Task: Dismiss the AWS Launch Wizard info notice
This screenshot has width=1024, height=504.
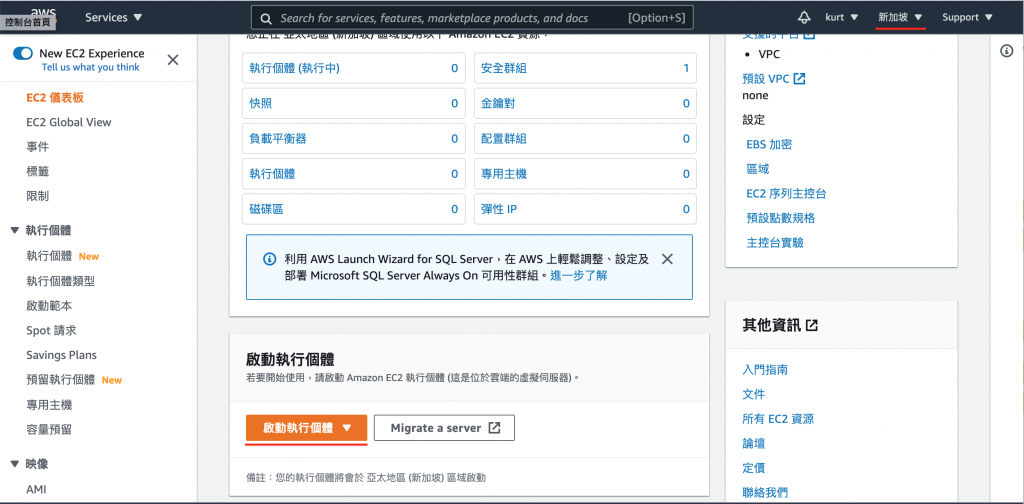Action: pos(667,259)
